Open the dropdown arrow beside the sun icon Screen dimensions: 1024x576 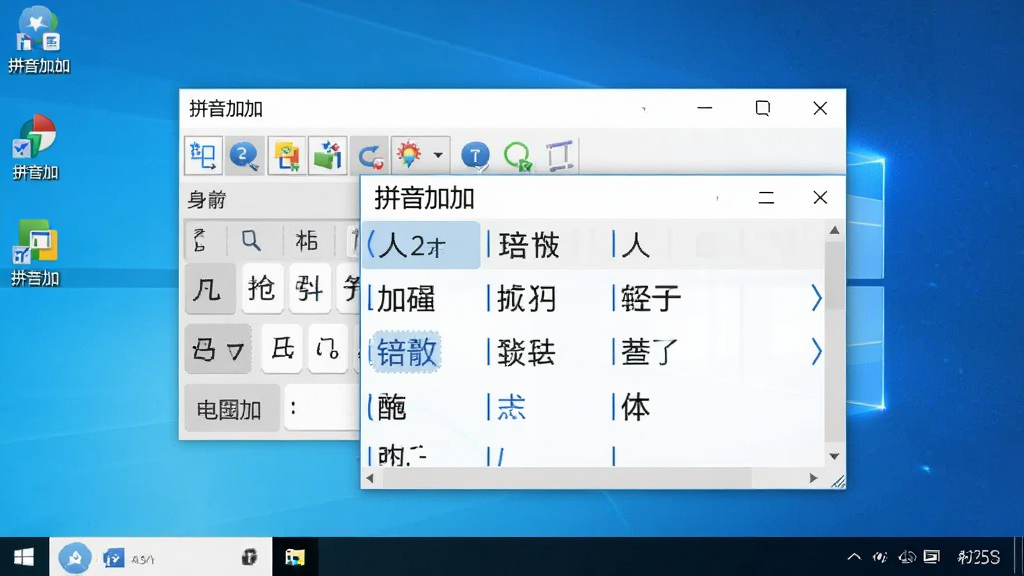[x=438, y=155]
